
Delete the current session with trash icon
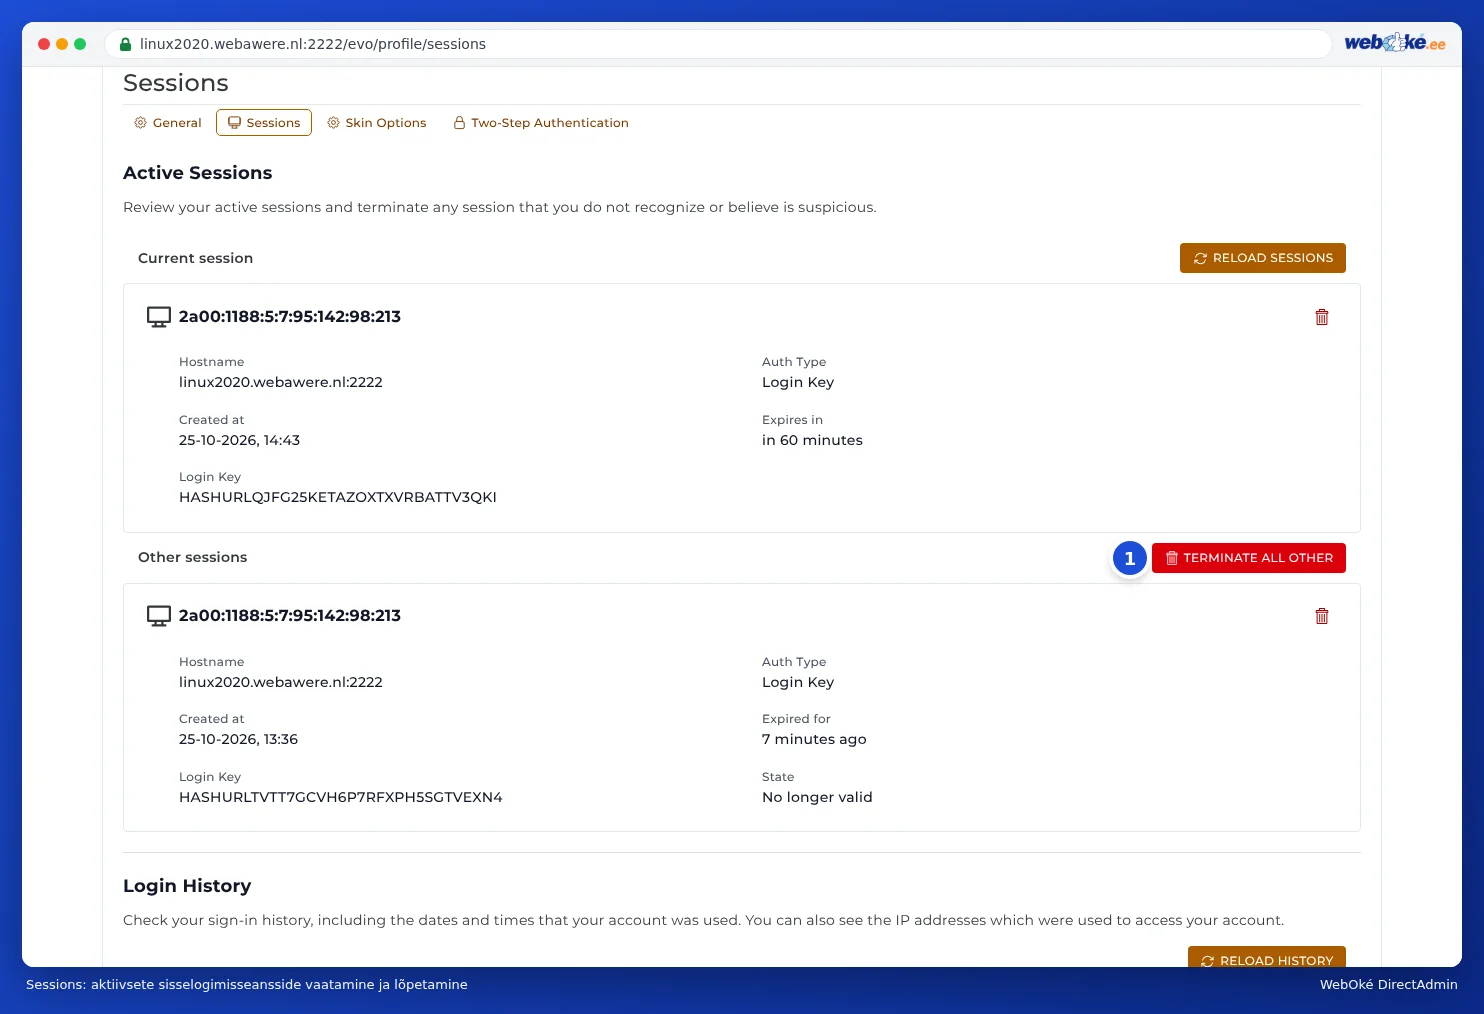[x=1321, y=317]
